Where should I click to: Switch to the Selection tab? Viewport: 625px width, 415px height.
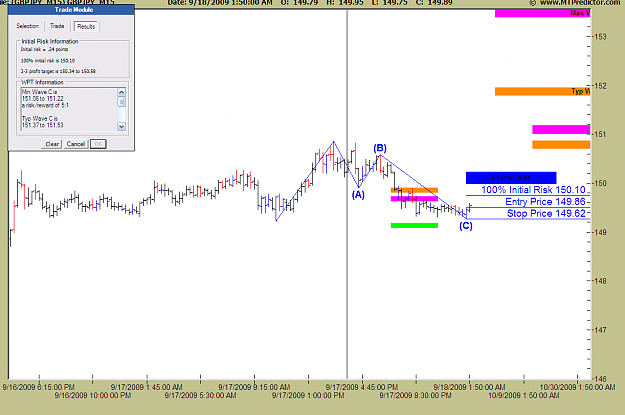pyautogui.click(x=28, y=26)
